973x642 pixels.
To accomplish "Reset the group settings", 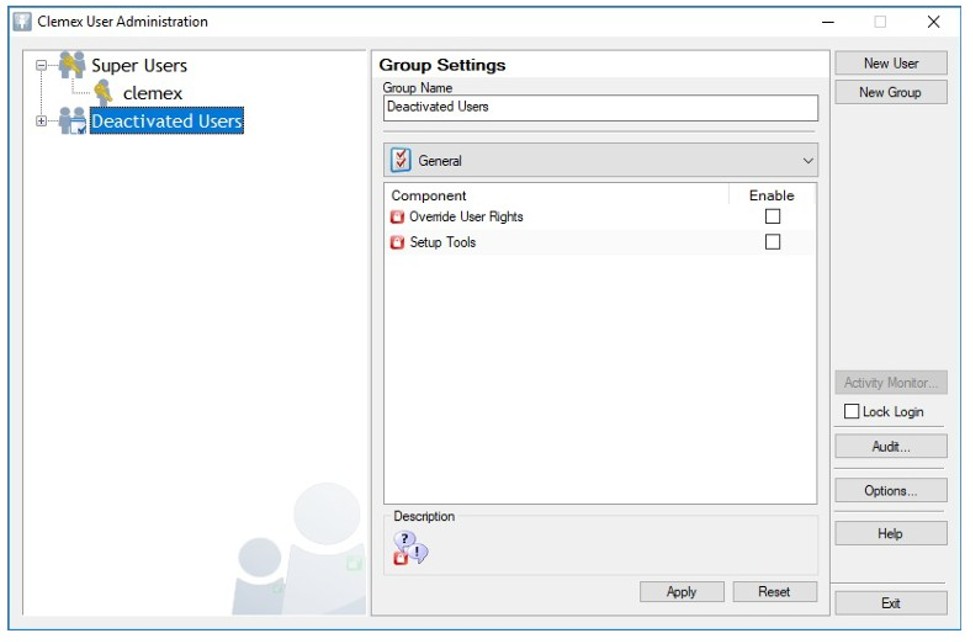I will pyautogui.click(x=774, y=592).
